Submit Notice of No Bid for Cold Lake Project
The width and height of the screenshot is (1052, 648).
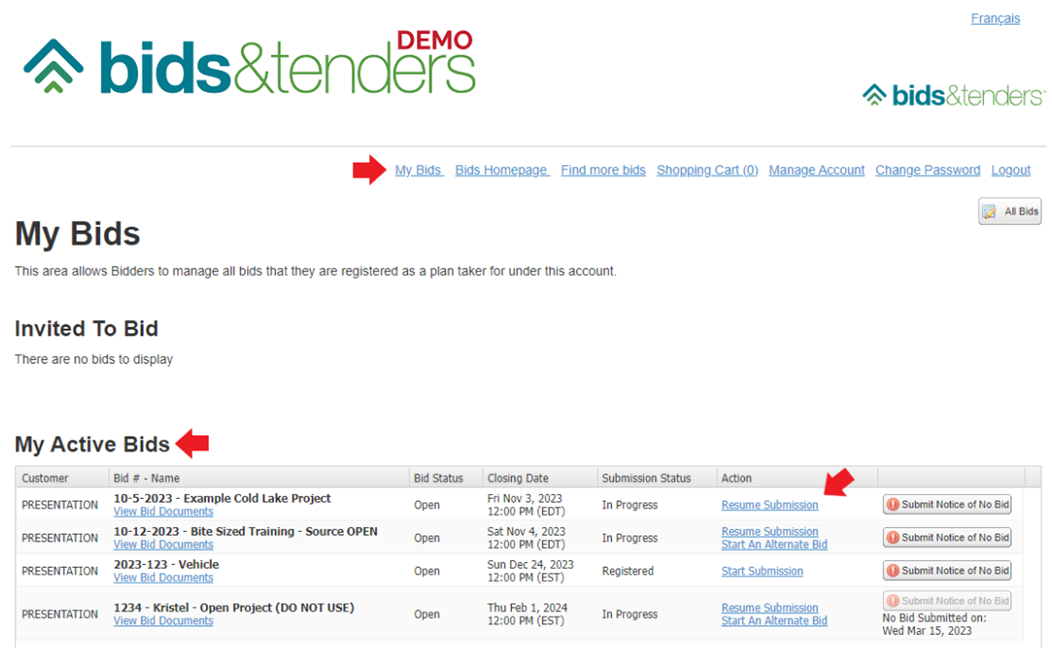point(947,505)
